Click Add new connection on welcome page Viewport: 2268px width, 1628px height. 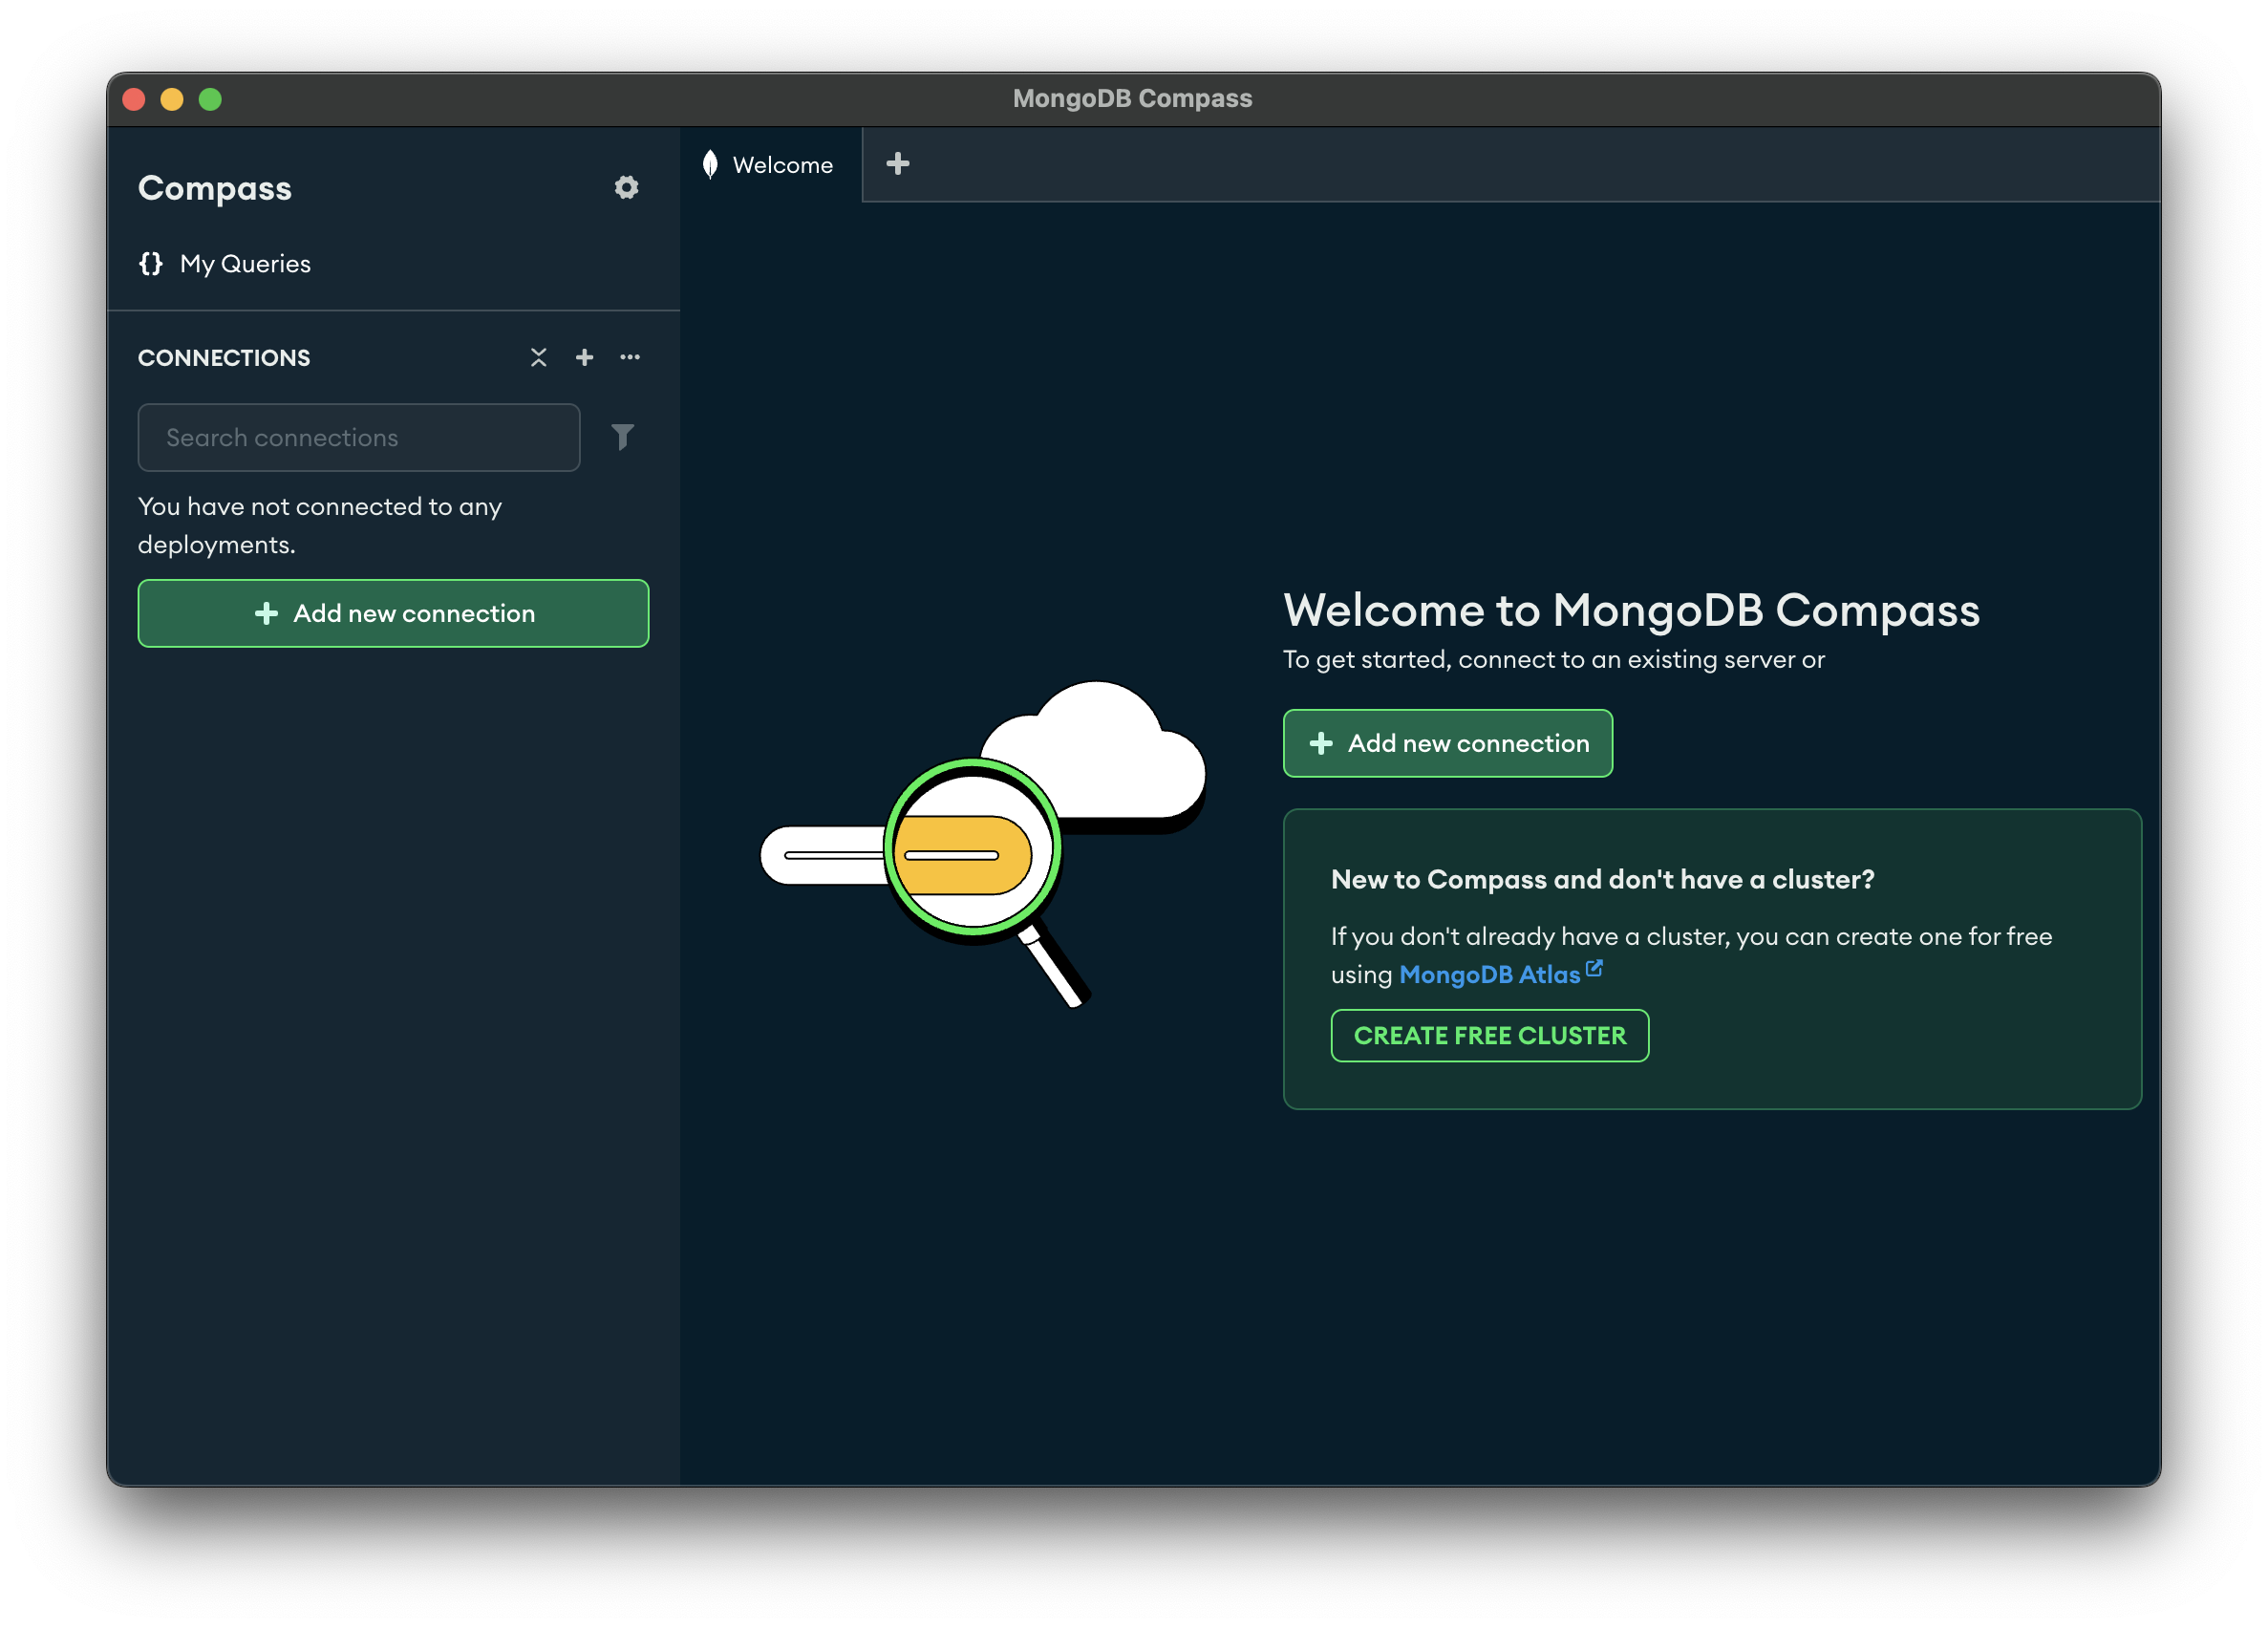[x=1448, y=743]
